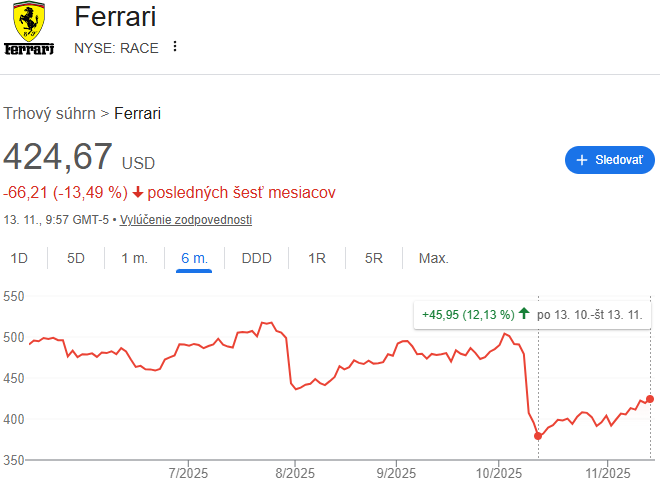Open the three-dot options menu beside NYSE: RACE
This screenshot has height=483, width=660.
[x=176, y=47]
